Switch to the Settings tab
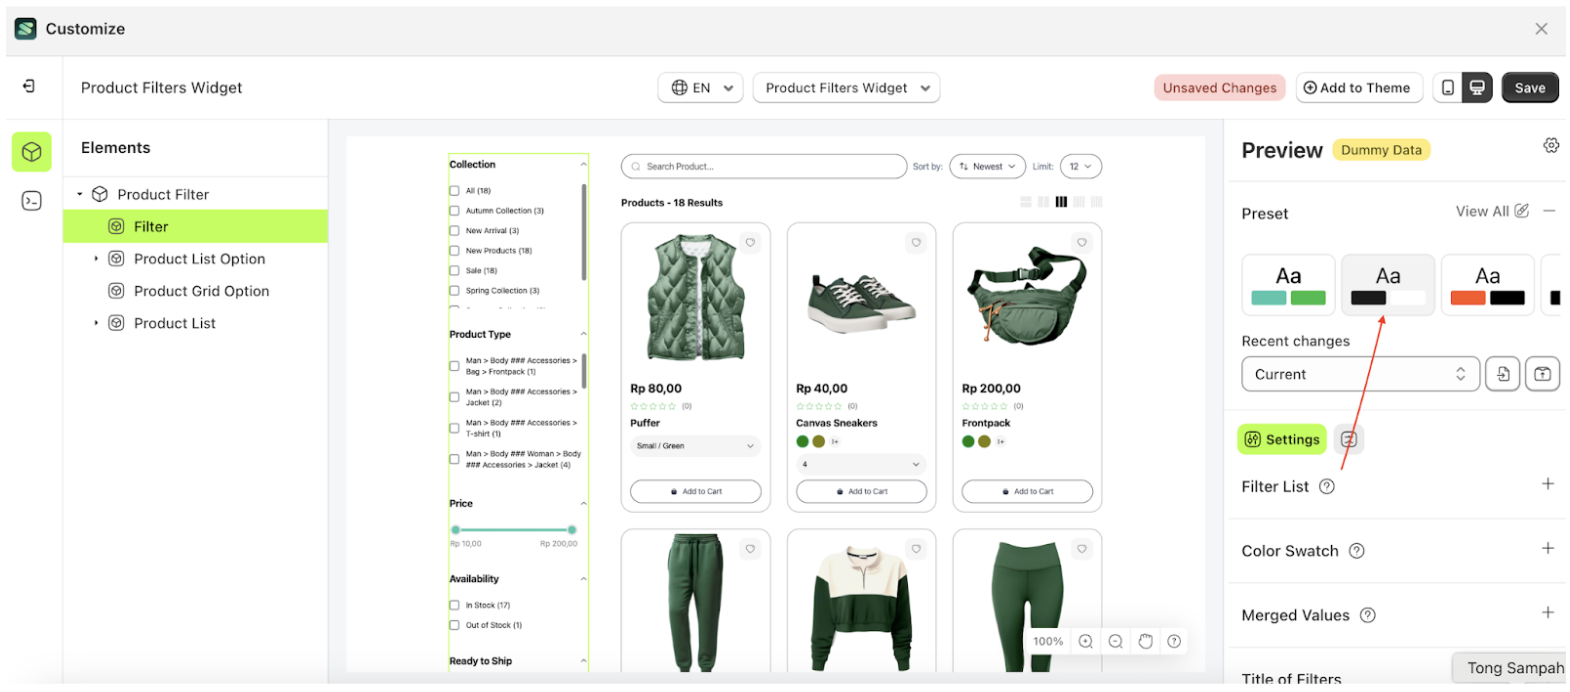 tap(1282, 440)
